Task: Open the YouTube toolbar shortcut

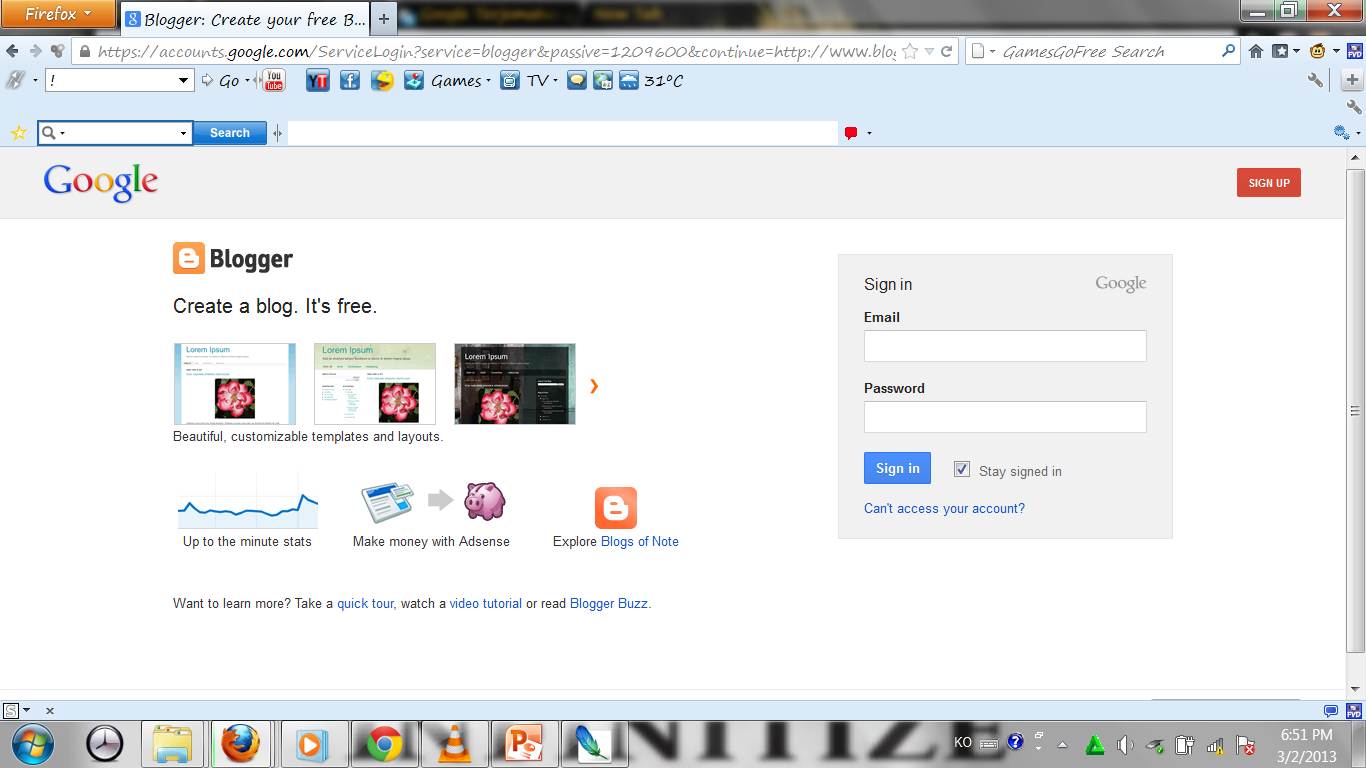Action: click(x=273, y=81)
